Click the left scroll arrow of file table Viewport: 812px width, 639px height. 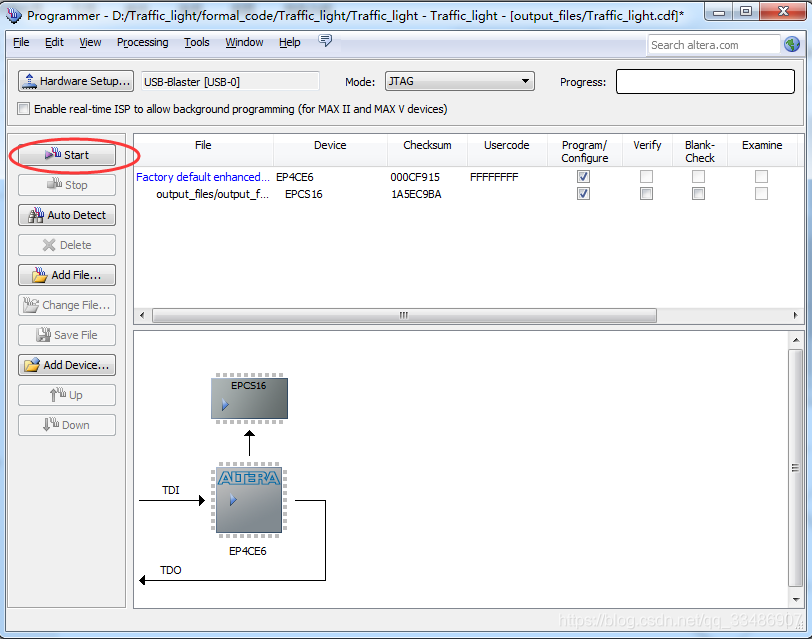pyautogui.click(x=142, y=315)
